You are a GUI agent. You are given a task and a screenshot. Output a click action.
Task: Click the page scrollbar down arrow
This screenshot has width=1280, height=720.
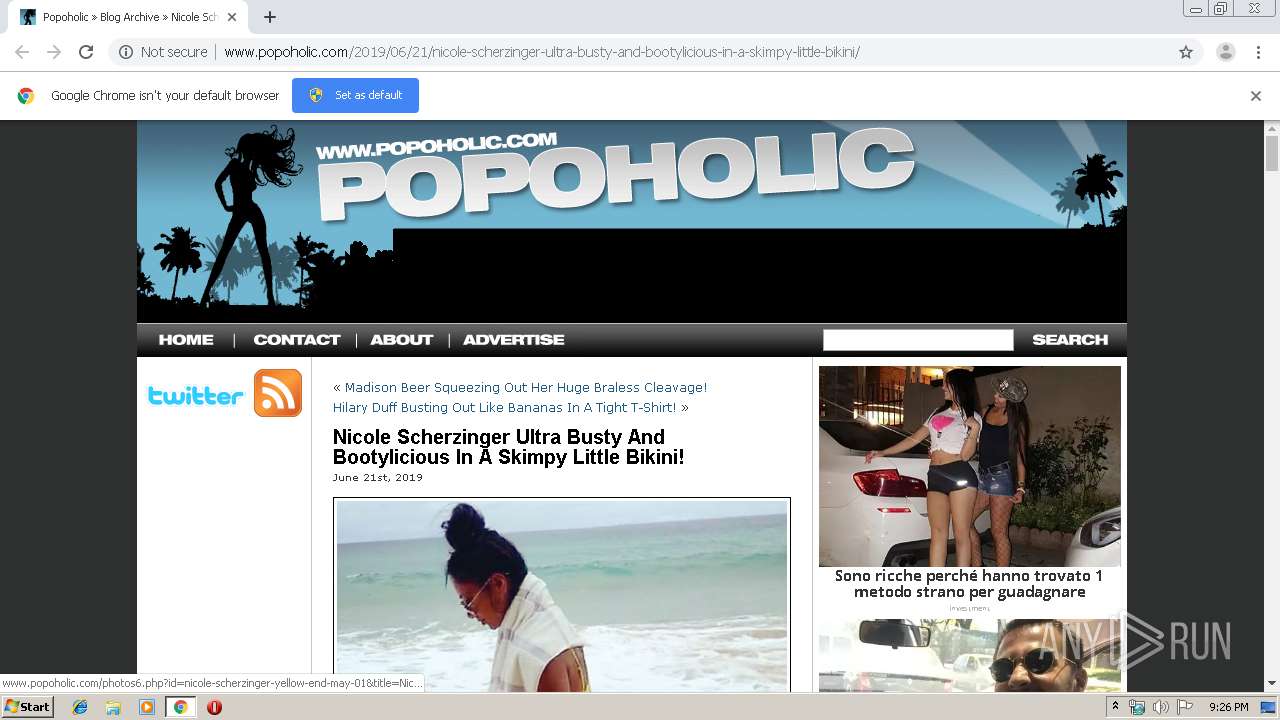coord(1272,684)
